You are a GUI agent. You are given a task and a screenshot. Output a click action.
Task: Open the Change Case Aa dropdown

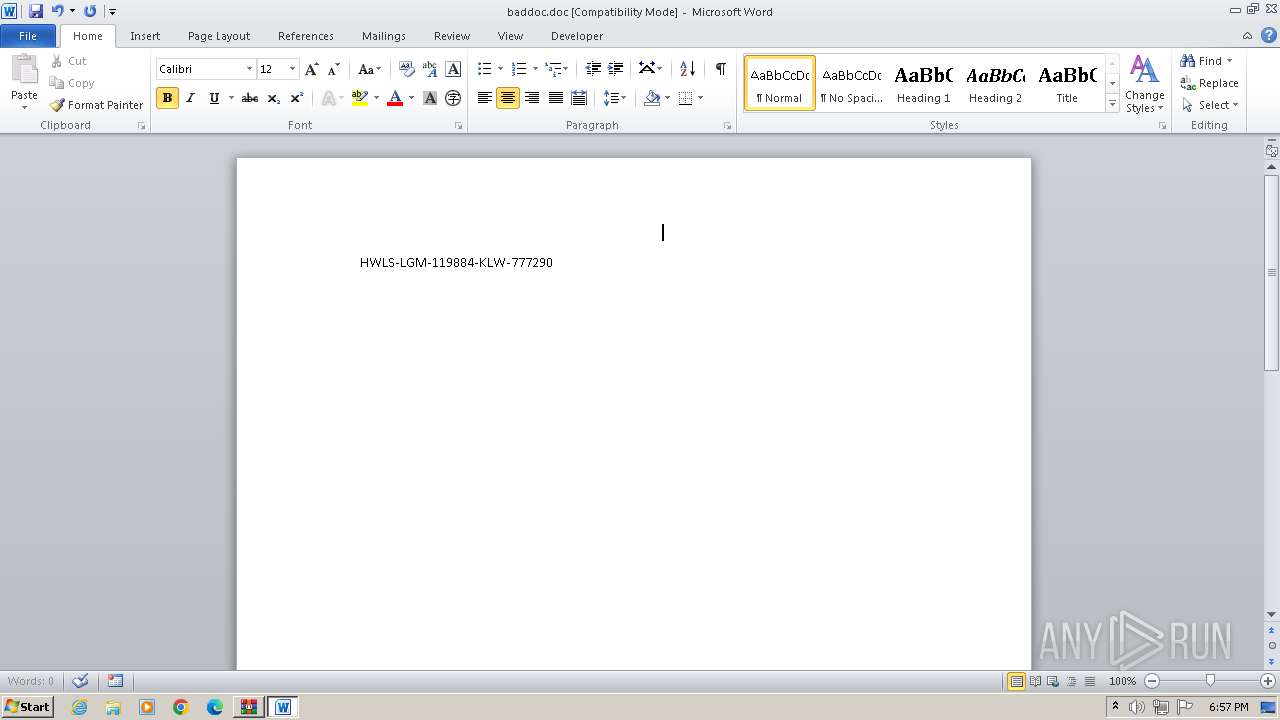[369, 69]
